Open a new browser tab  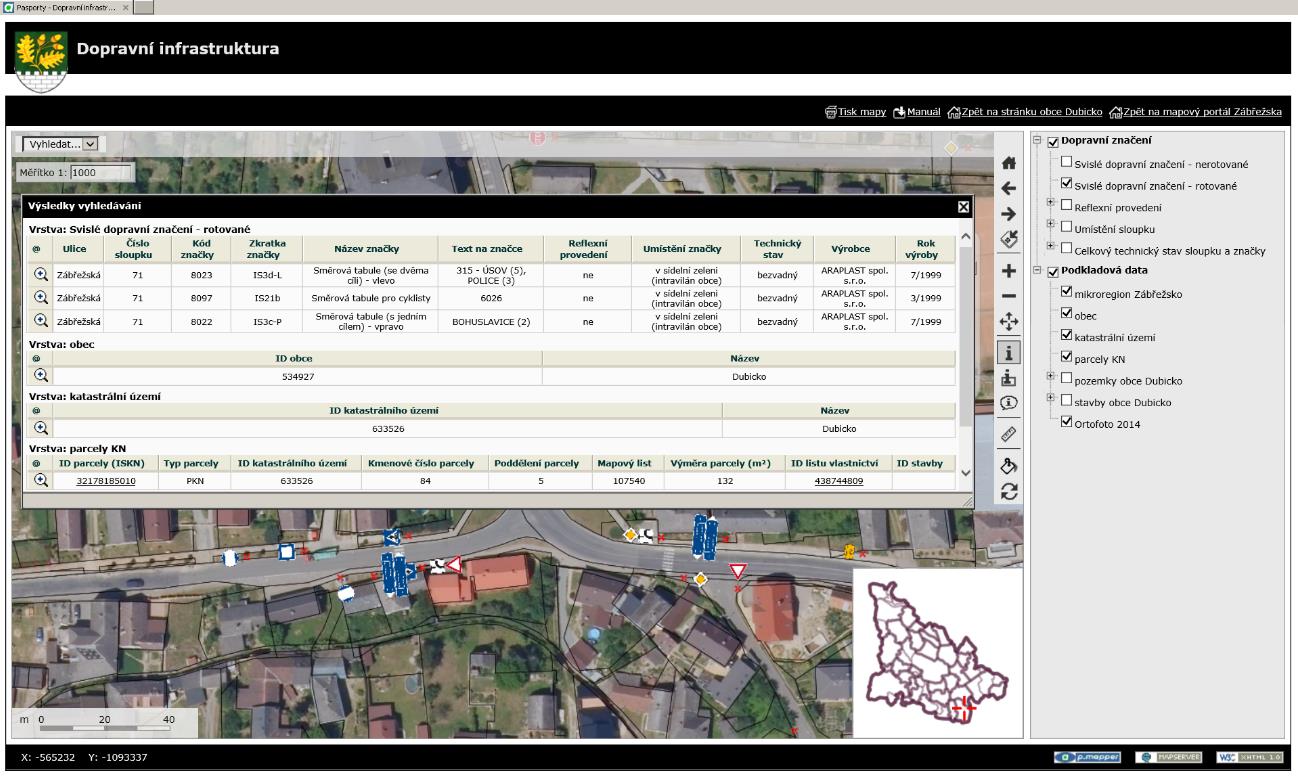(143, 7)
